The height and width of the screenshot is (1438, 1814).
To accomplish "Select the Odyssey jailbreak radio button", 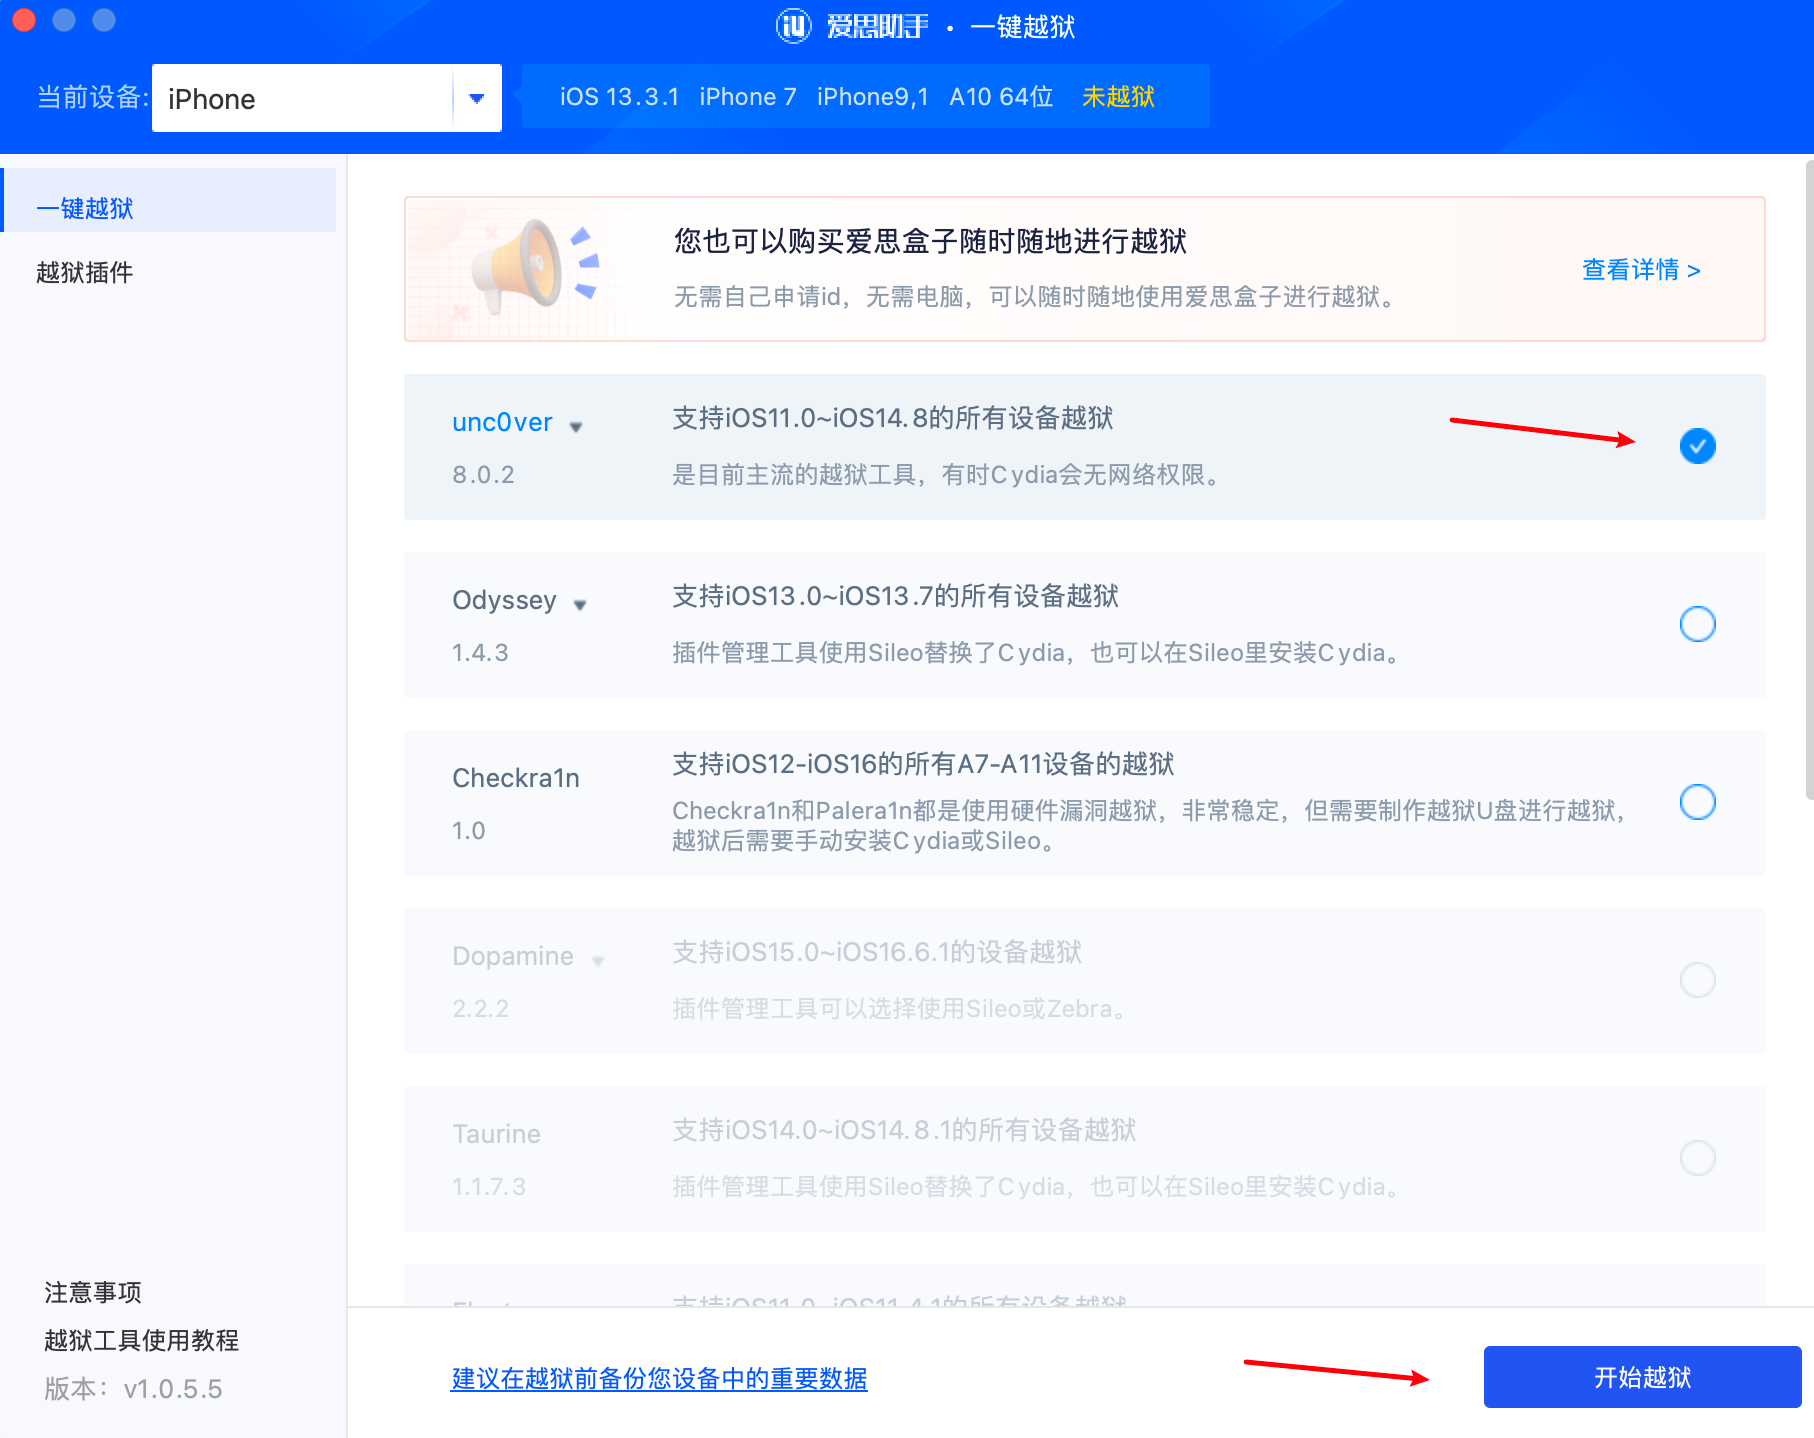I will (1697, 624).
